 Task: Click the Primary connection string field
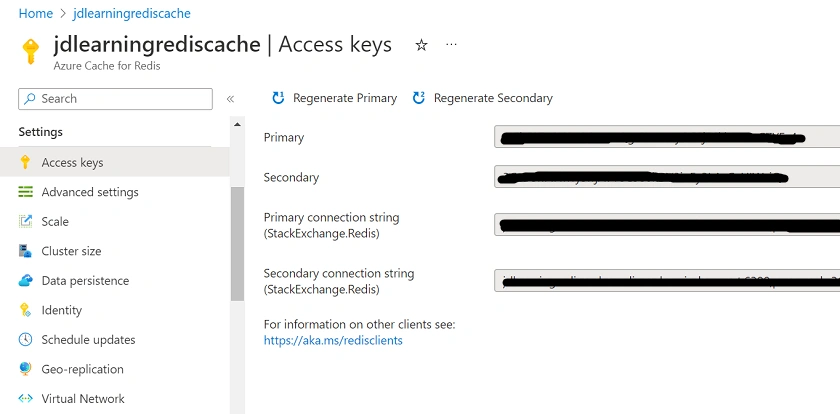(667, 224)
